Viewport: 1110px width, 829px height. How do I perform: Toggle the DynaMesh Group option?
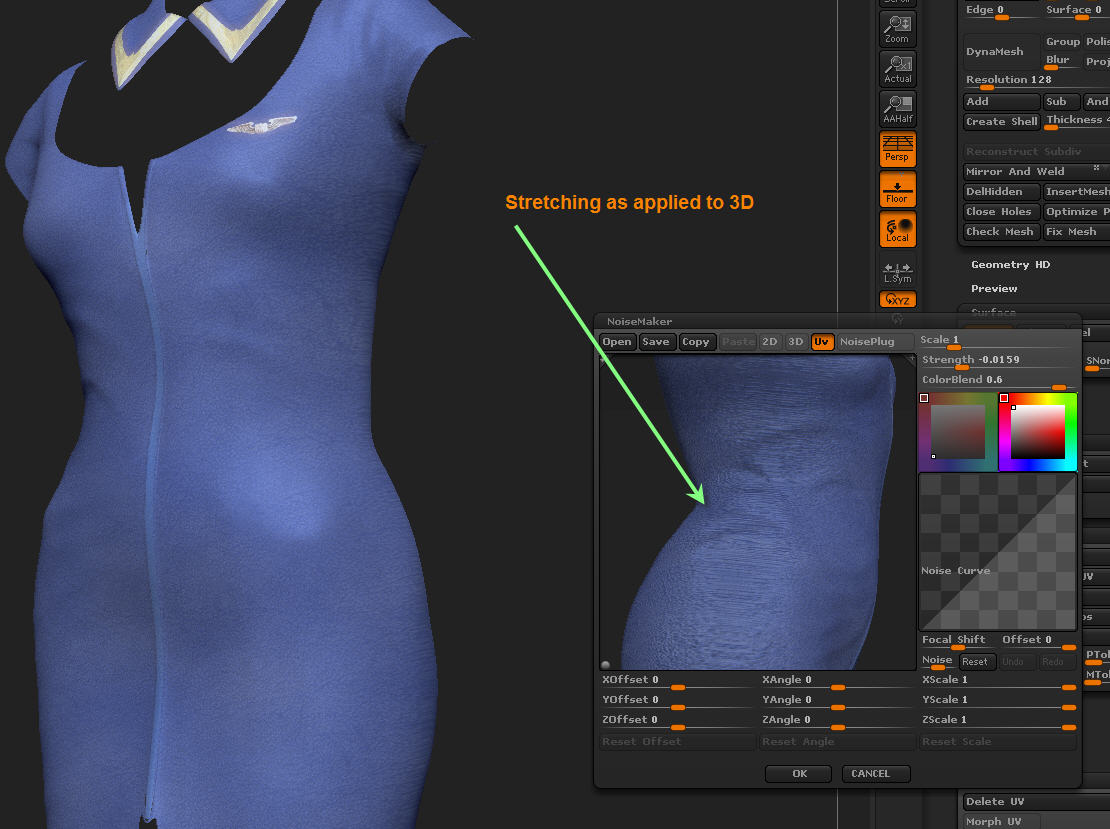point(1063,42)
